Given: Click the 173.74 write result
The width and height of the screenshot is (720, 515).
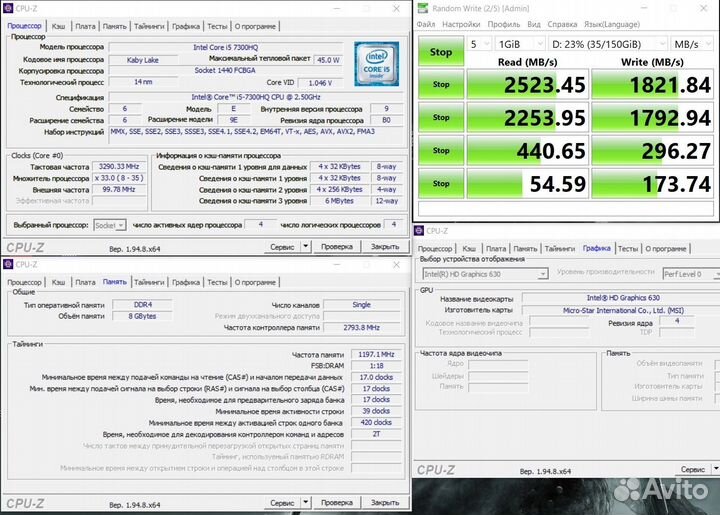Looking at the screenshot, I should click(x=652, y=184).
